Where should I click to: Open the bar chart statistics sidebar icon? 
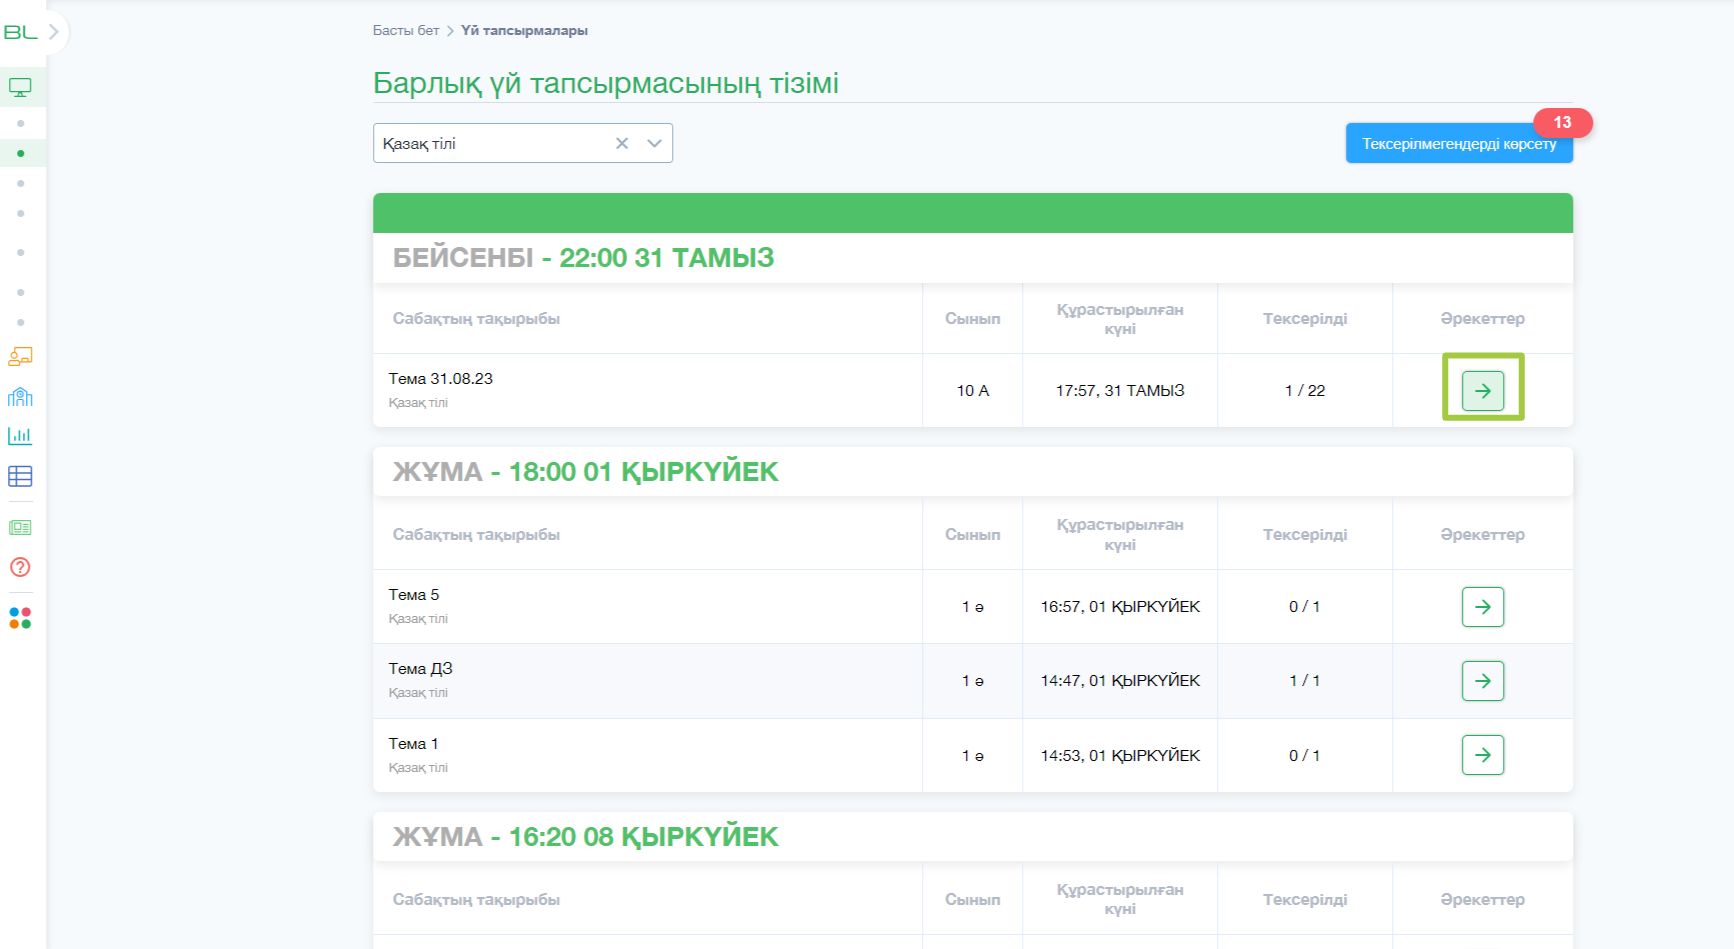[x=20, y=436]
